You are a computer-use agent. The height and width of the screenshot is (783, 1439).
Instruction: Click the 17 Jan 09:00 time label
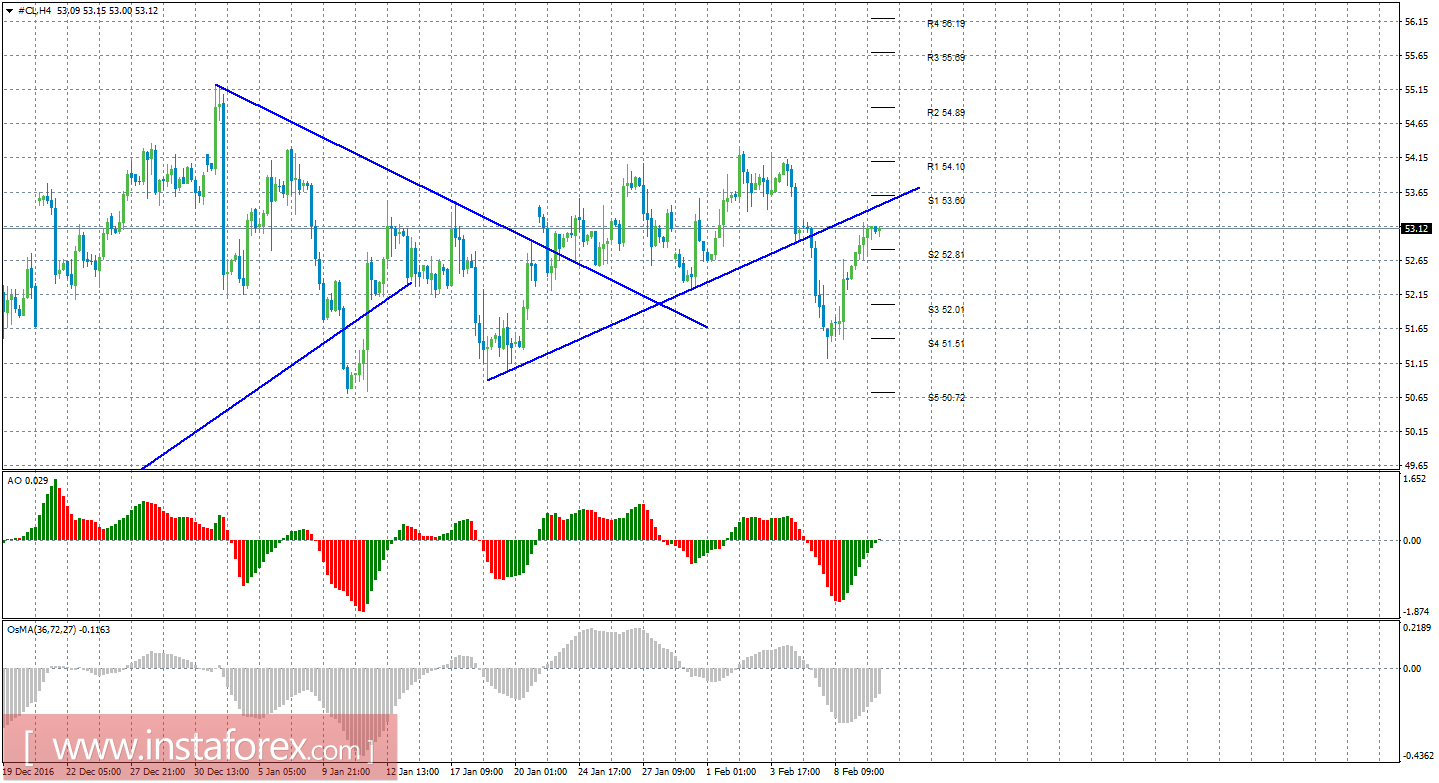pyautogui.click(x=476, y=772)
